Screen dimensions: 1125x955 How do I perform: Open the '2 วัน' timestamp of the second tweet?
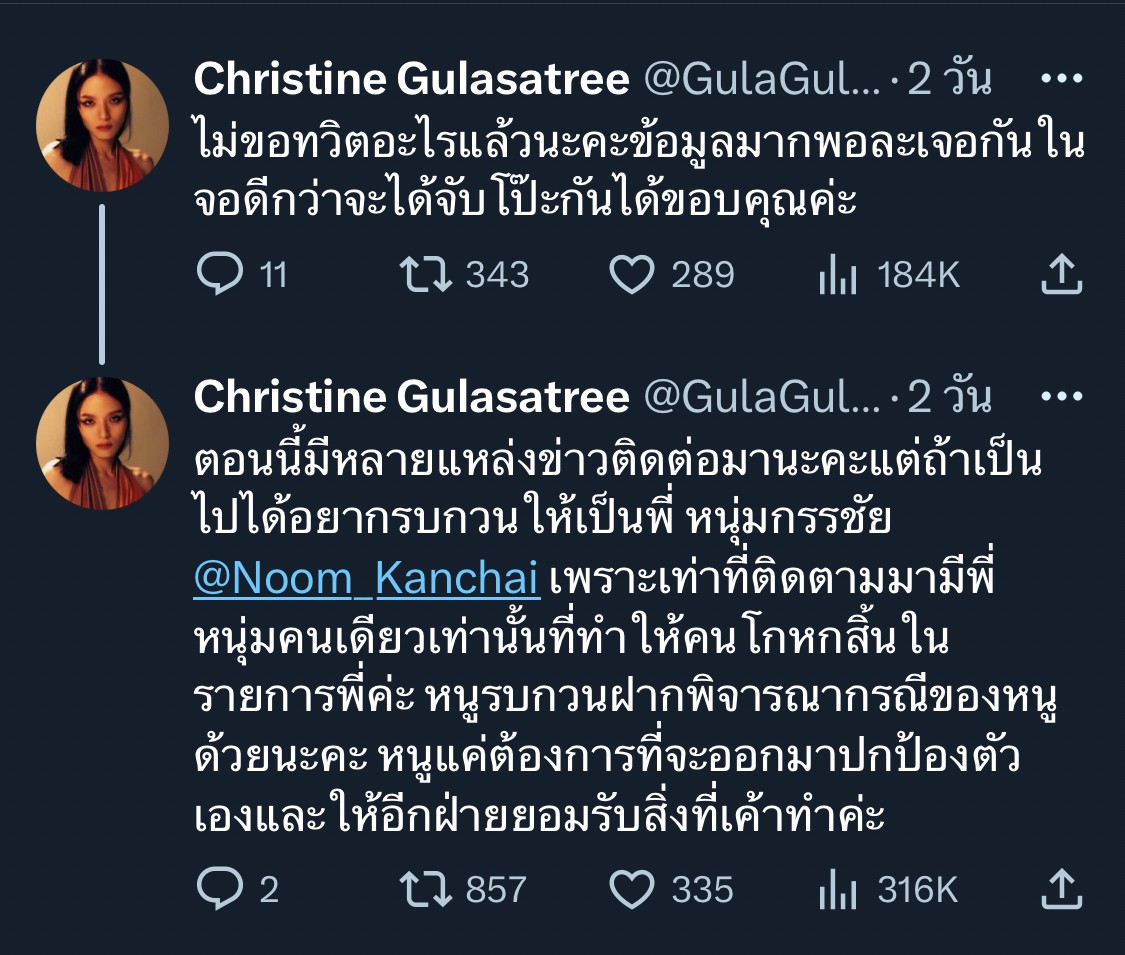click(950, 397)
